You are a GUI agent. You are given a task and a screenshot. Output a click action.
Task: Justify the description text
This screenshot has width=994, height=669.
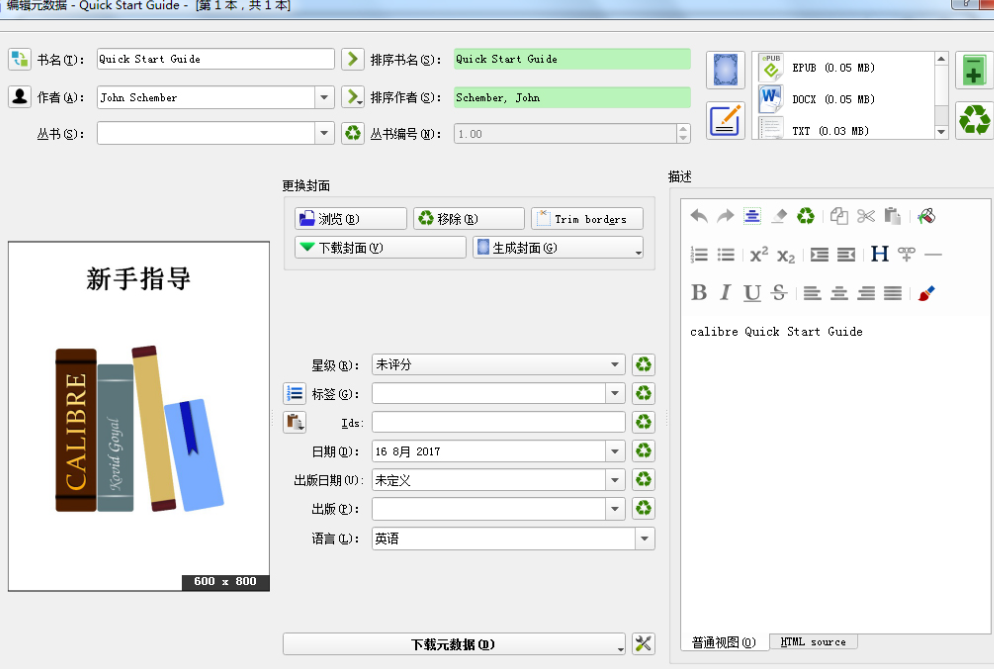(893, 293)
